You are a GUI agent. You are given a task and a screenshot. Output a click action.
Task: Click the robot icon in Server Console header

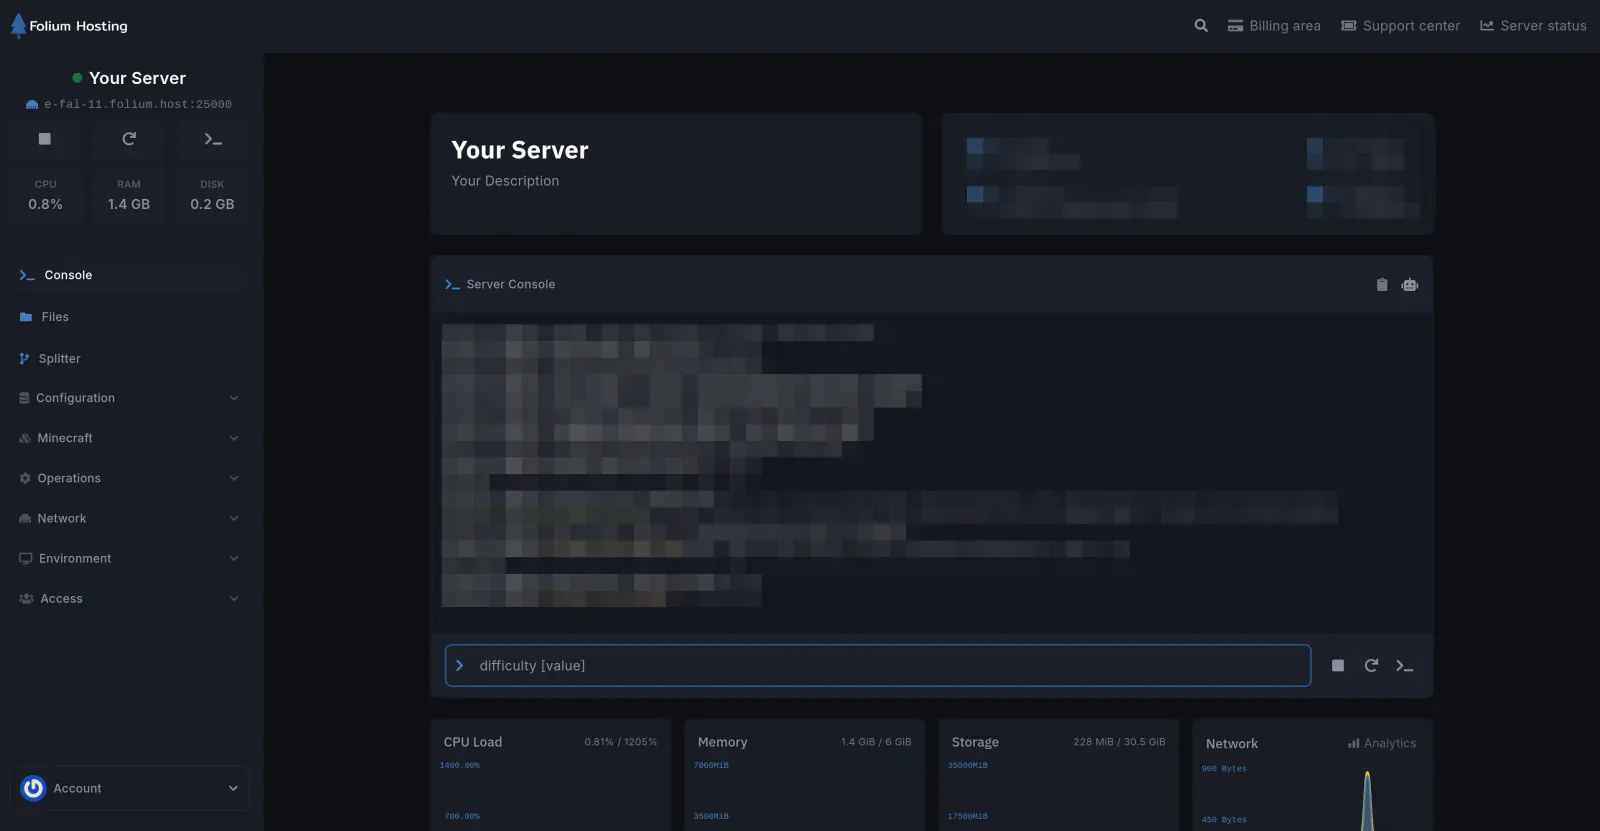point(1410,285)
